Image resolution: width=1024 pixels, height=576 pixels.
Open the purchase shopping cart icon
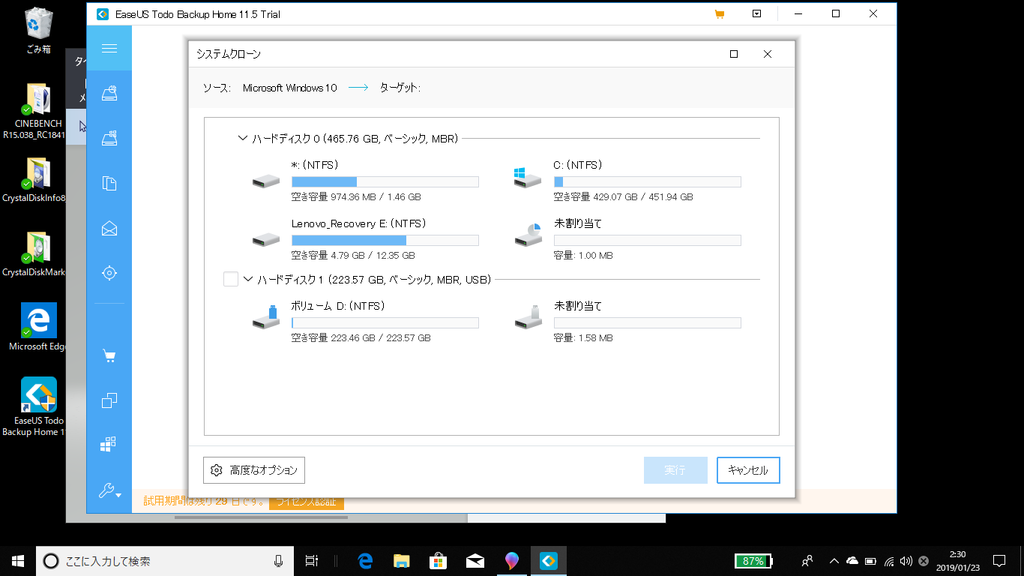click(109, 355)
